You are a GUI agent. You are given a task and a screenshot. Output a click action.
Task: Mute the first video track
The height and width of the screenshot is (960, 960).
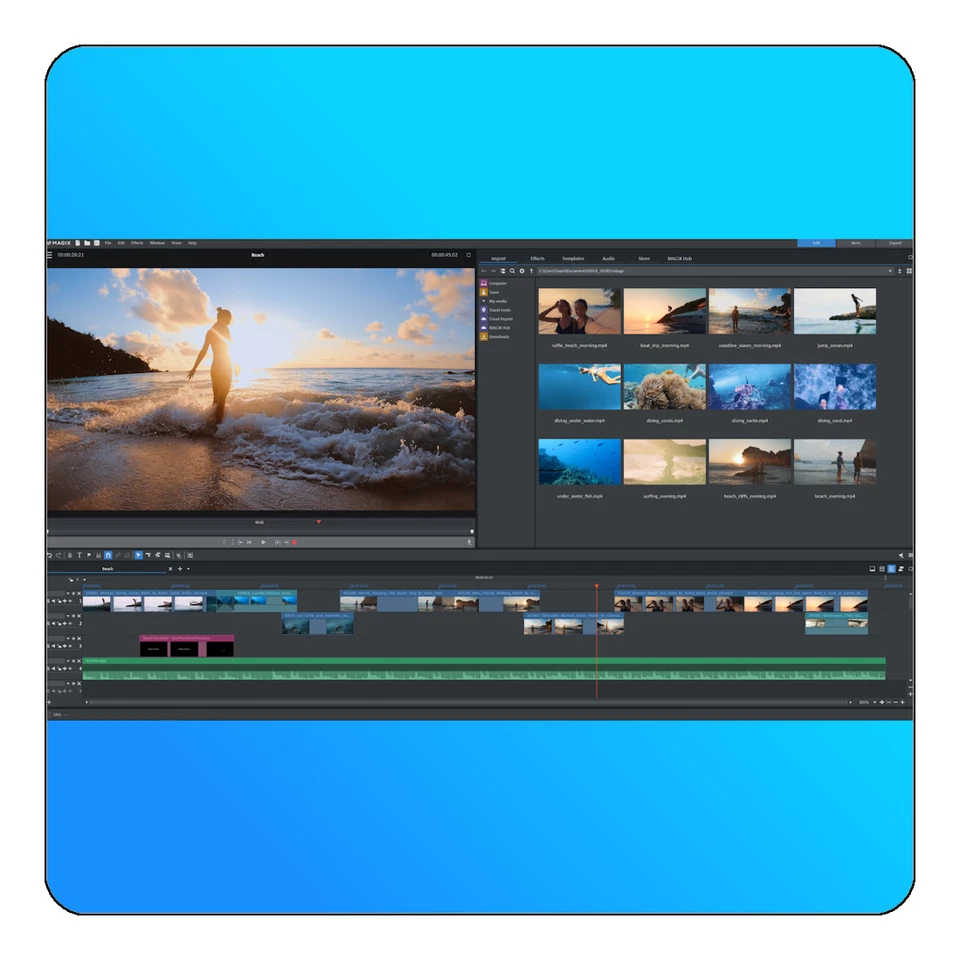pos(53,601)
